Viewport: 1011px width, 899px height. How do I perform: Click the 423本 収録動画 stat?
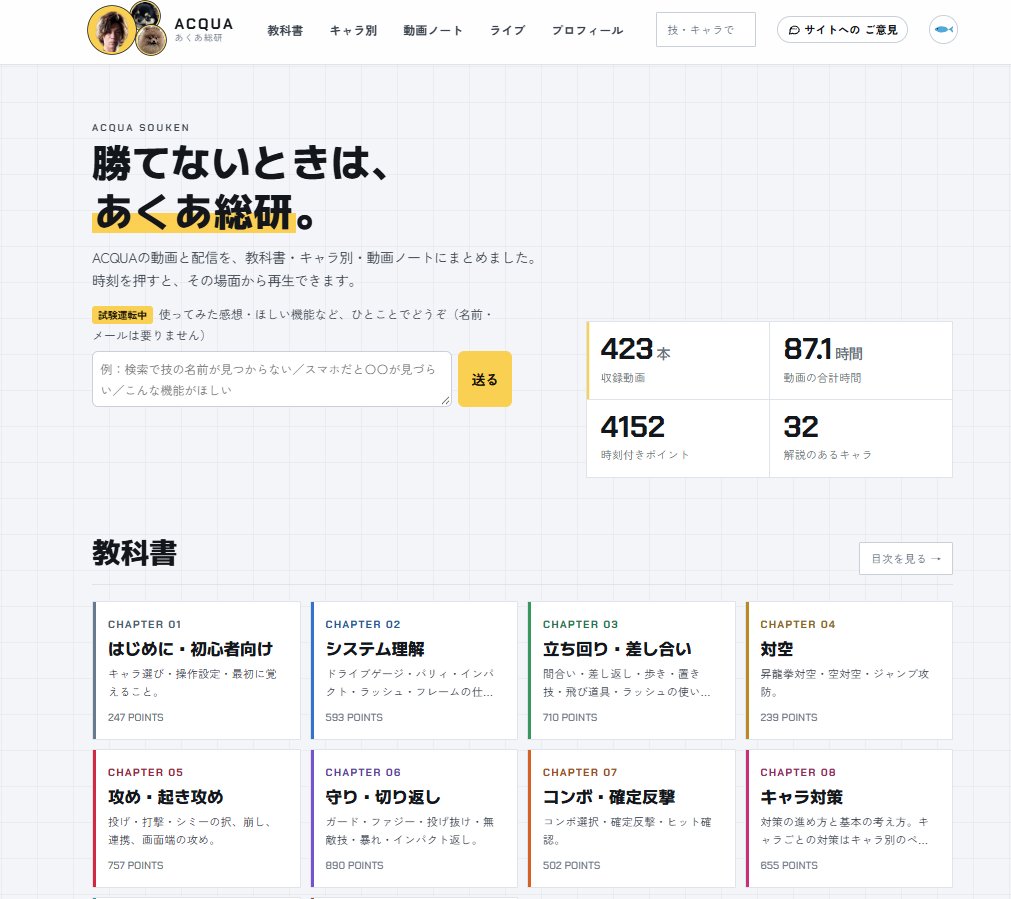(678, 361)
